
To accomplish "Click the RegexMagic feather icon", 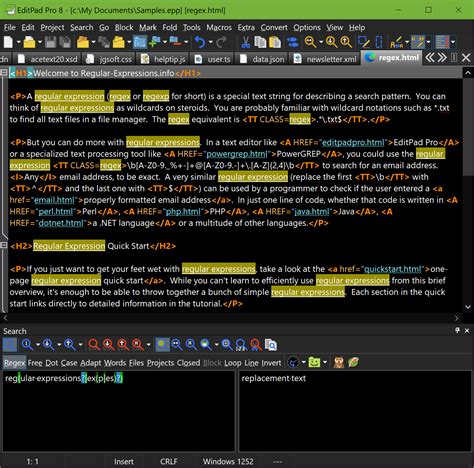I will tap(353, 362).
